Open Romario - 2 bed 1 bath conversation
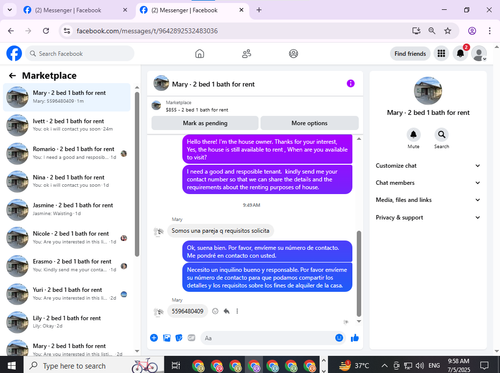 pos(67,153)
